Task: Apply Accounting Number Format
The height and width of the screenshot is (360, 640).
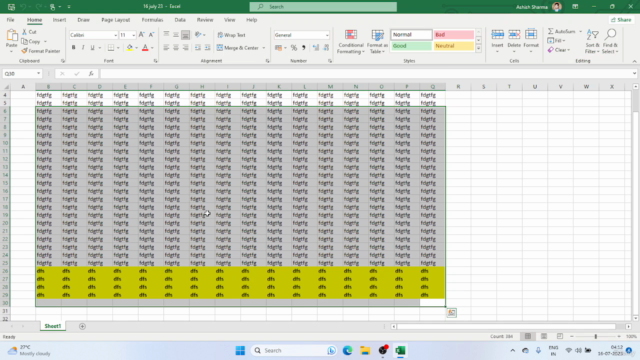Action: (278, 48)
